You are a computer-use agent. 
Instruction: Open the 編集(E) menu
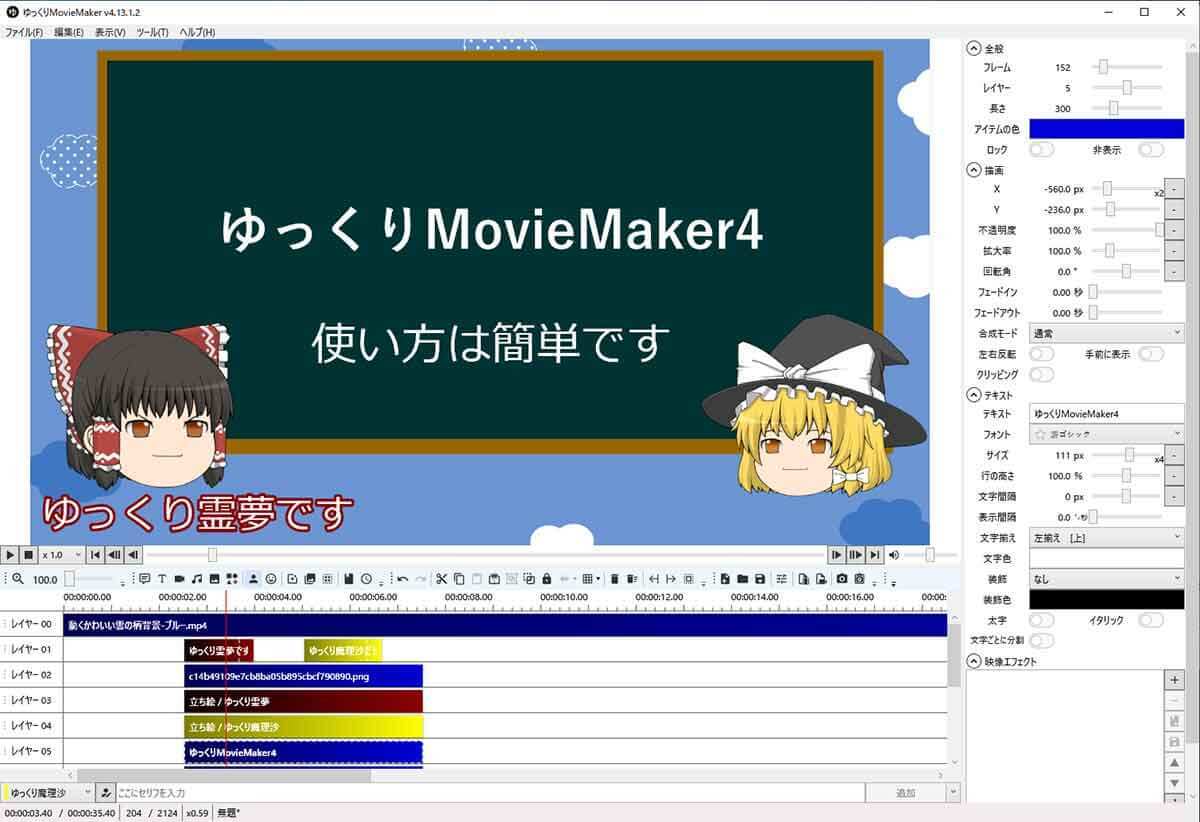[x=69, y=32]
